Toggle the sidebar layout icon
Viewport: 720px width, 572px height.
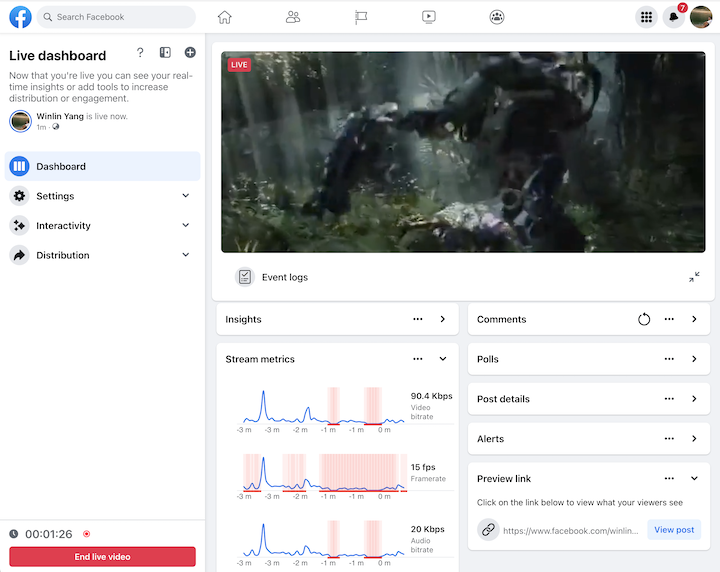coord(165,52)
